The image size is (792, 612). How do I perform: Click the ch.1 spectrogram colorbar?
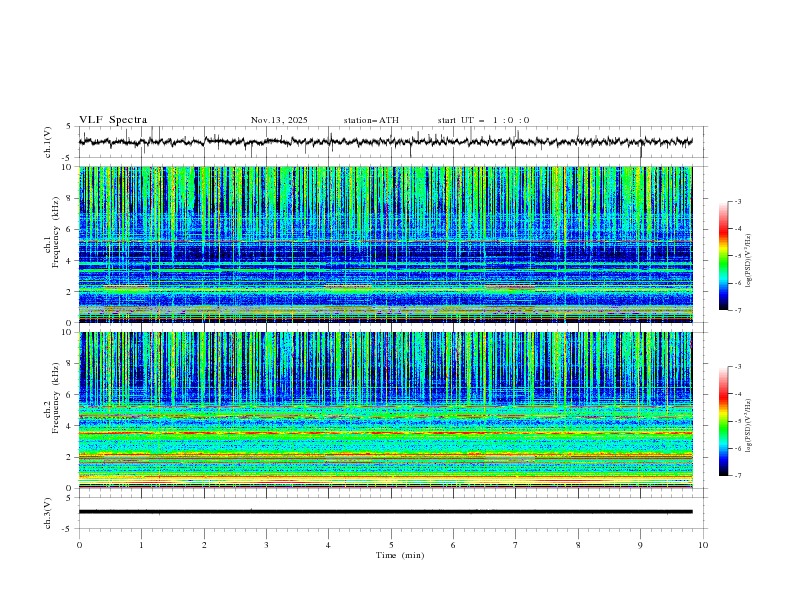click(x=723, y=256)
